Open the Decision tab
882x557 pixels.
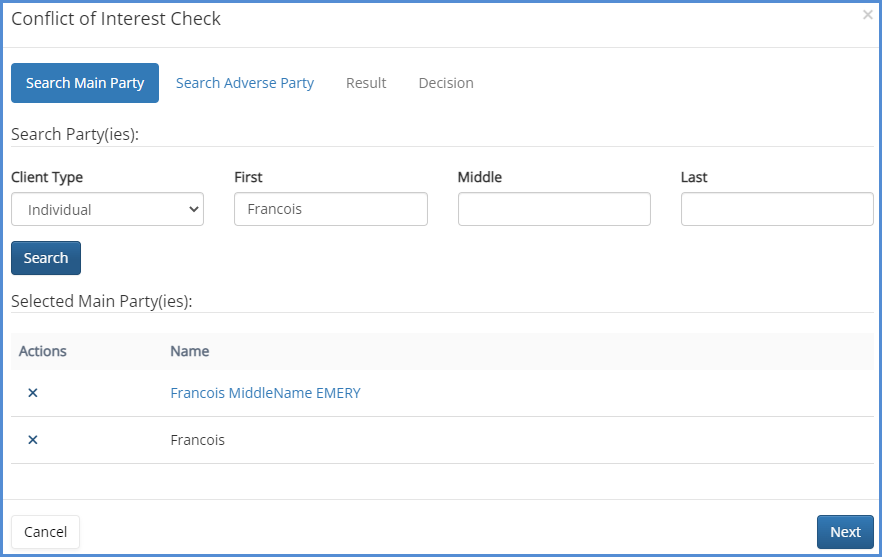tap(446, 83)
